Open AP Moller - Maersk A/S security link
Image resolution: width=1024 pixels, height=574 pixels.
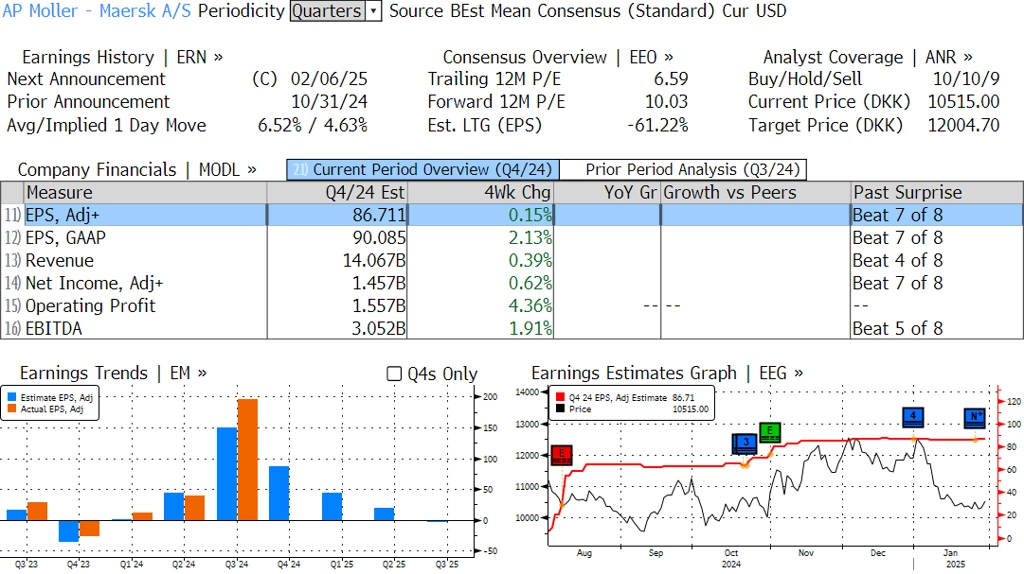pyautogui.click(x=97, y=11)
